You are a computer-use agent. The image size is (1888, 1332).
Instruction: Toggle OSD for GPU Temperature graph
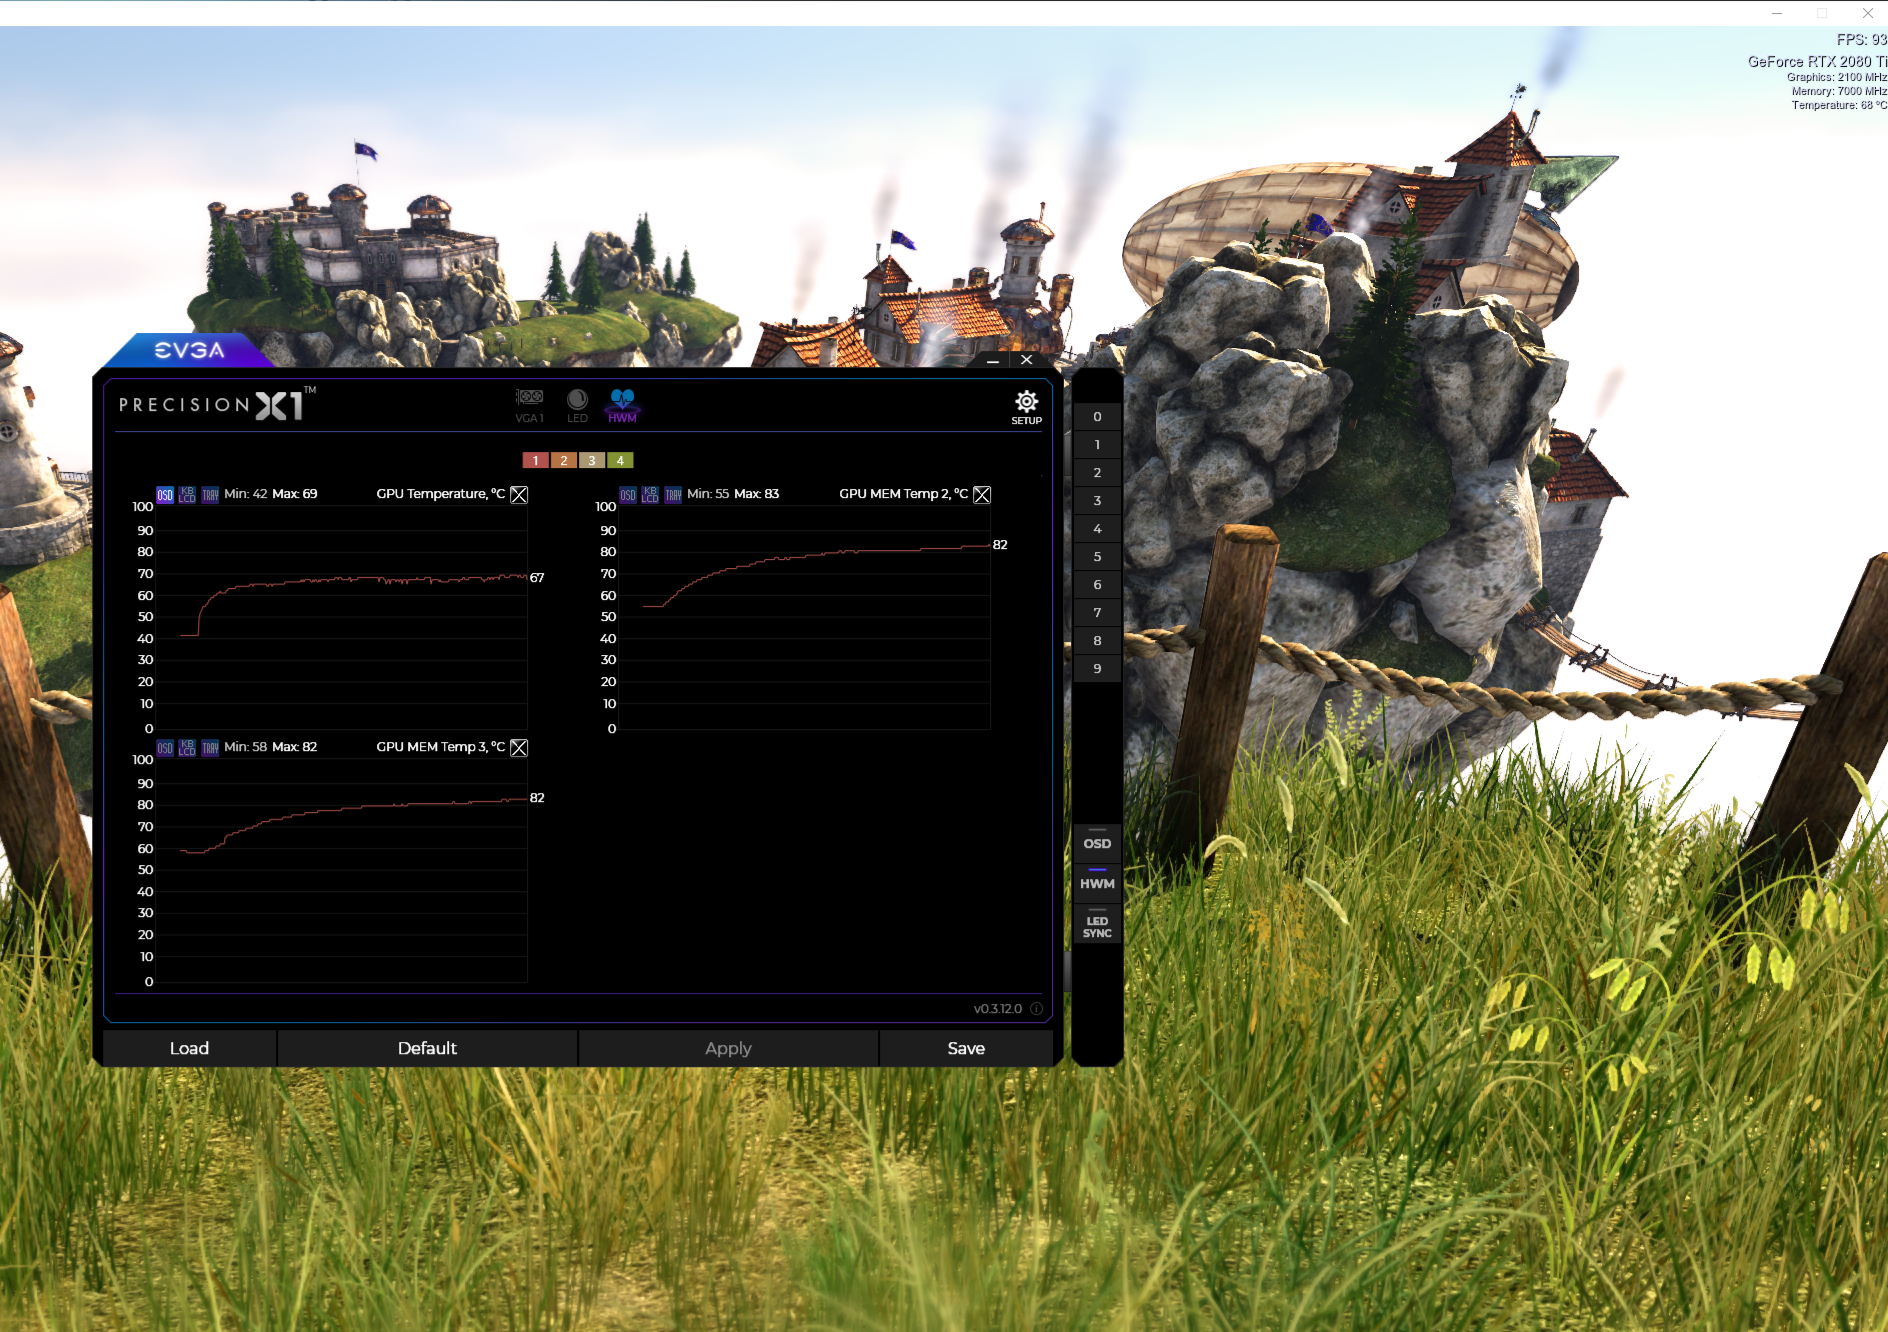point(165,495)
